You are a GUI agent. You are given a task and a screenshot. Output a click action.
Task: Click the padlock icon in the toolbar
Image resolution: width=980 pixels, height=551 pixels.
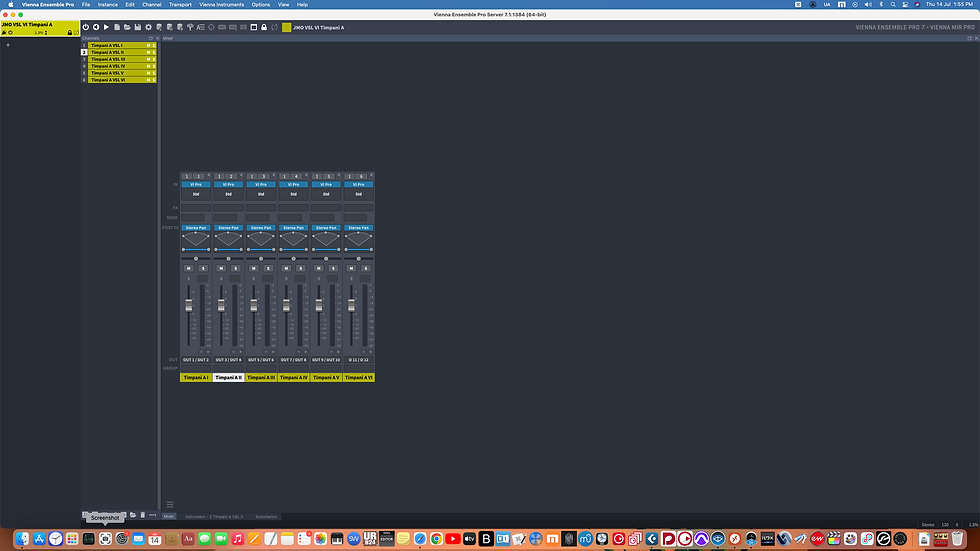coord(264,27)
